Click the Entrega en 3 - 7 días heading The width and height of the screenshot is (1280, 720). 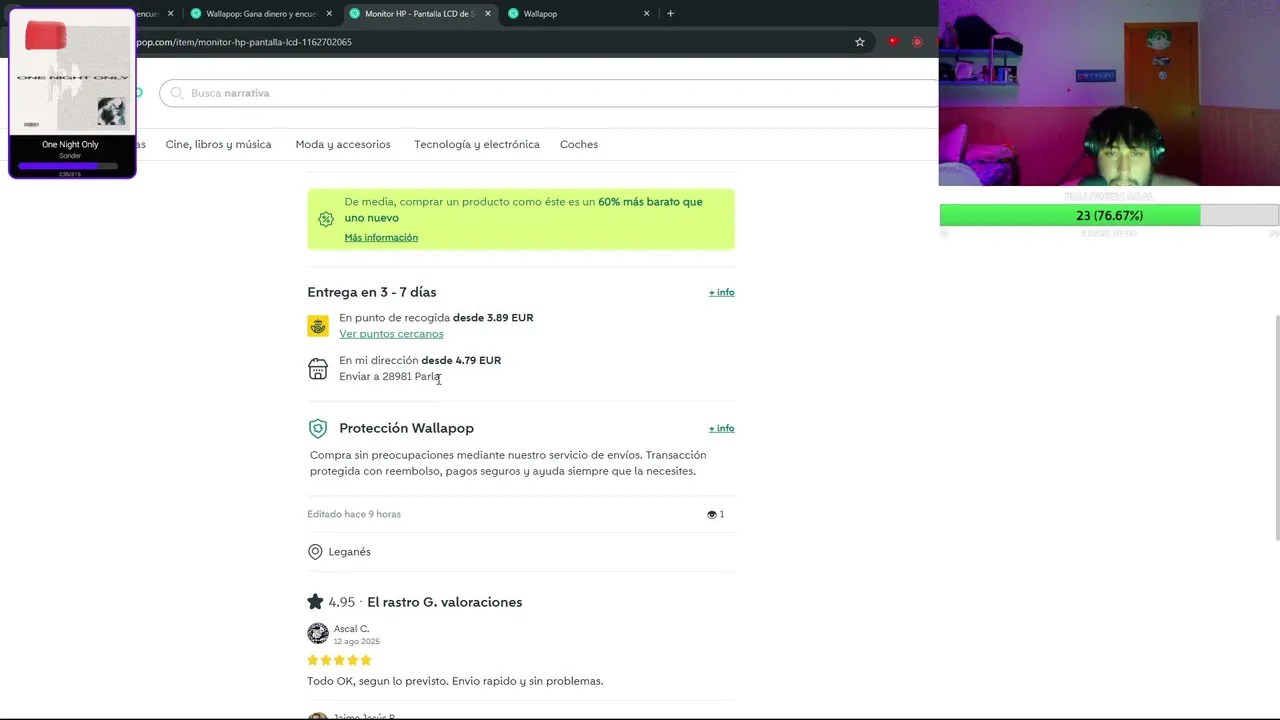(x=372, y=292)
